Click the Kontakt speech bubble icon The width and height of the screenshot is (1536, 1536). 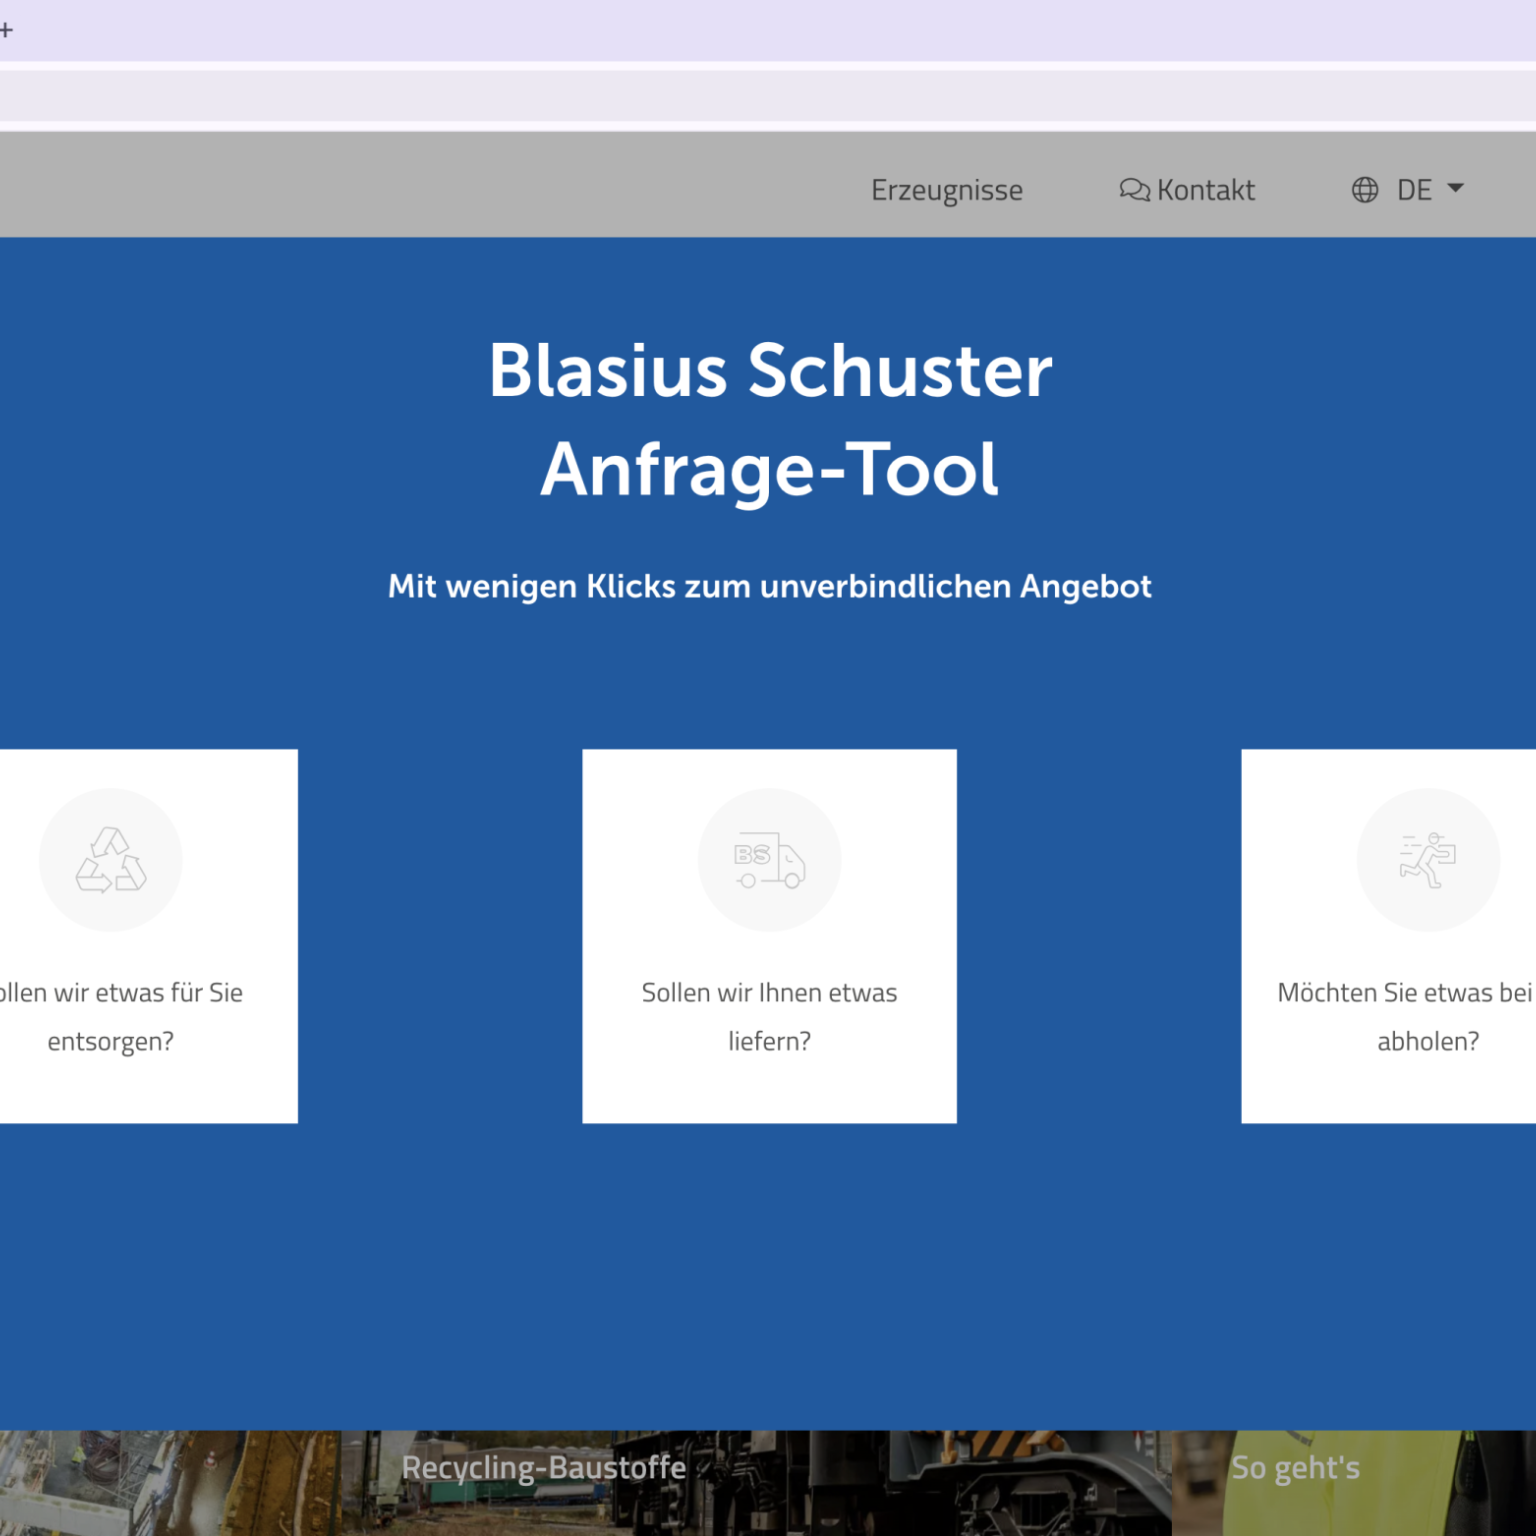[x=1134, y=190]
